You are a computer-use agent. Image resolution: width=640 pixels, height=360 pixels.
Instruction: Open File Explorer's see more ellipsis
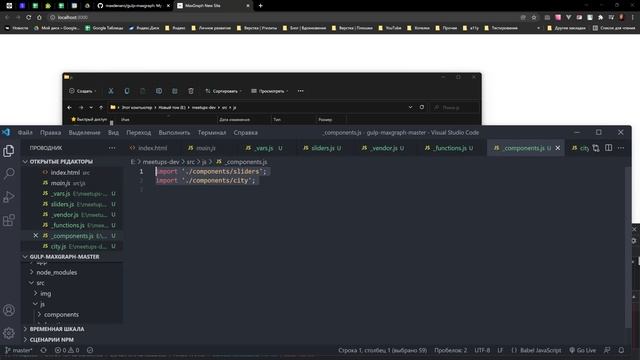coord(300,91)
